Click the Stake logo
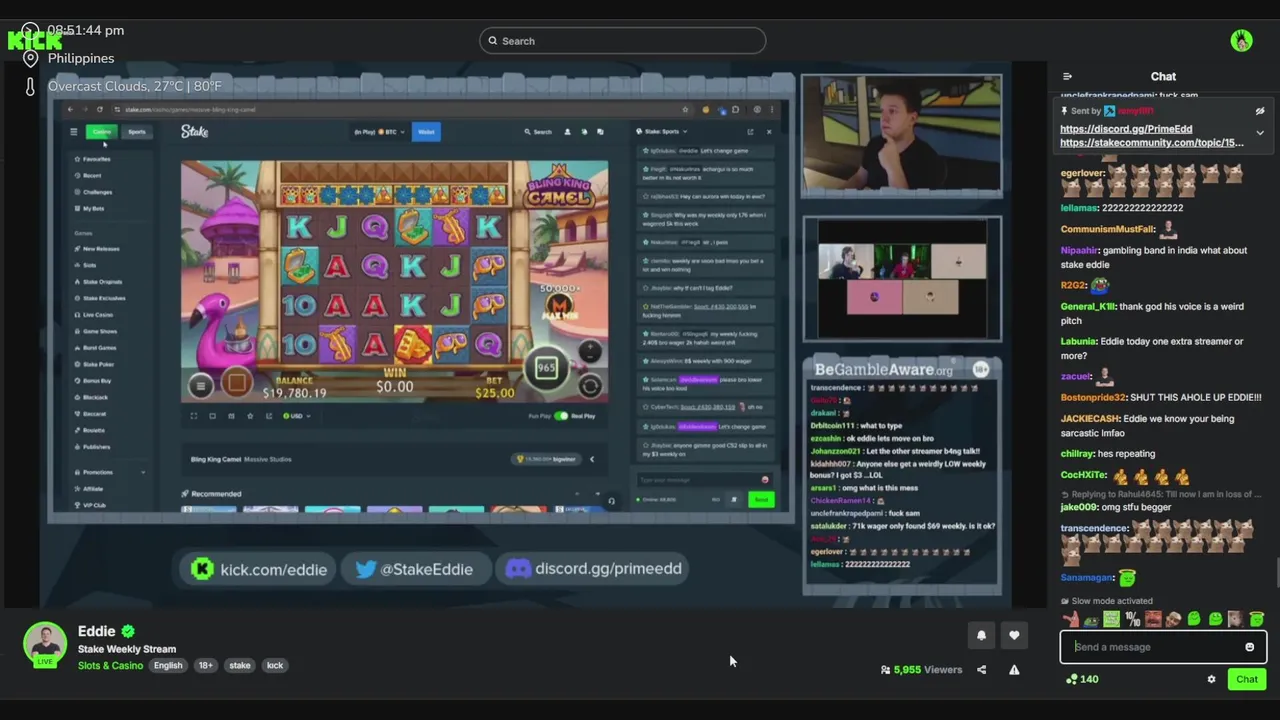Viewport: 1280px width, 720px height. (194, 131)
